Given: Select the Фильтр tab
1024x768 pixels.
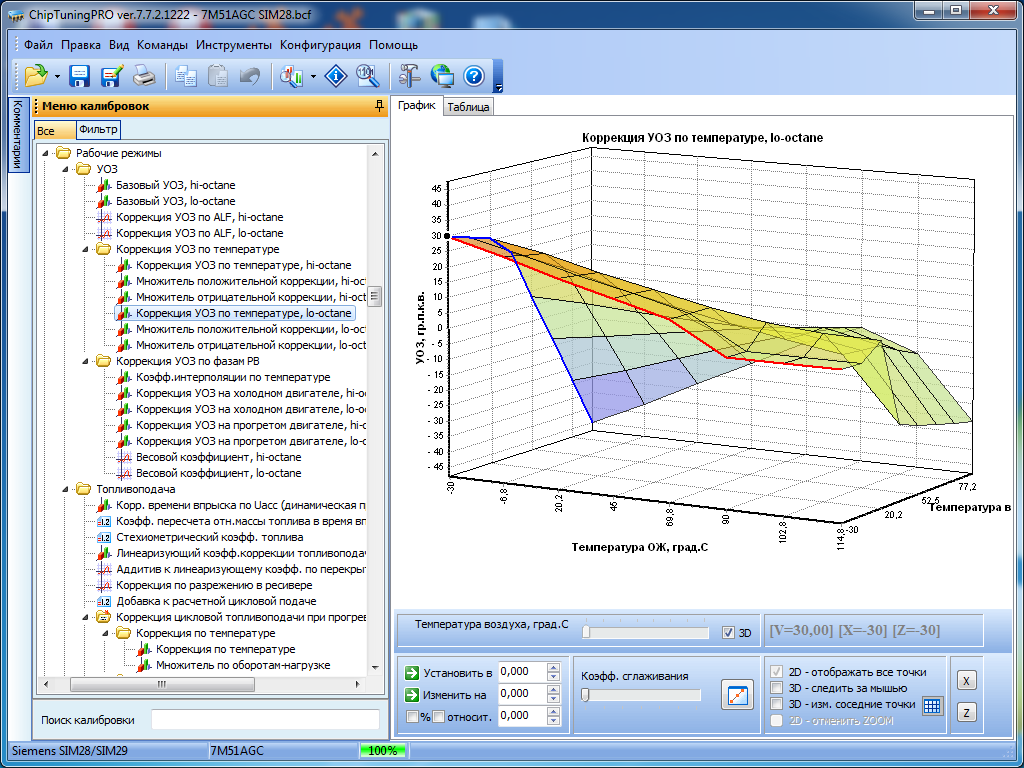Looking at the screenshot, I should pyautogui.click(x=98, y=129).
